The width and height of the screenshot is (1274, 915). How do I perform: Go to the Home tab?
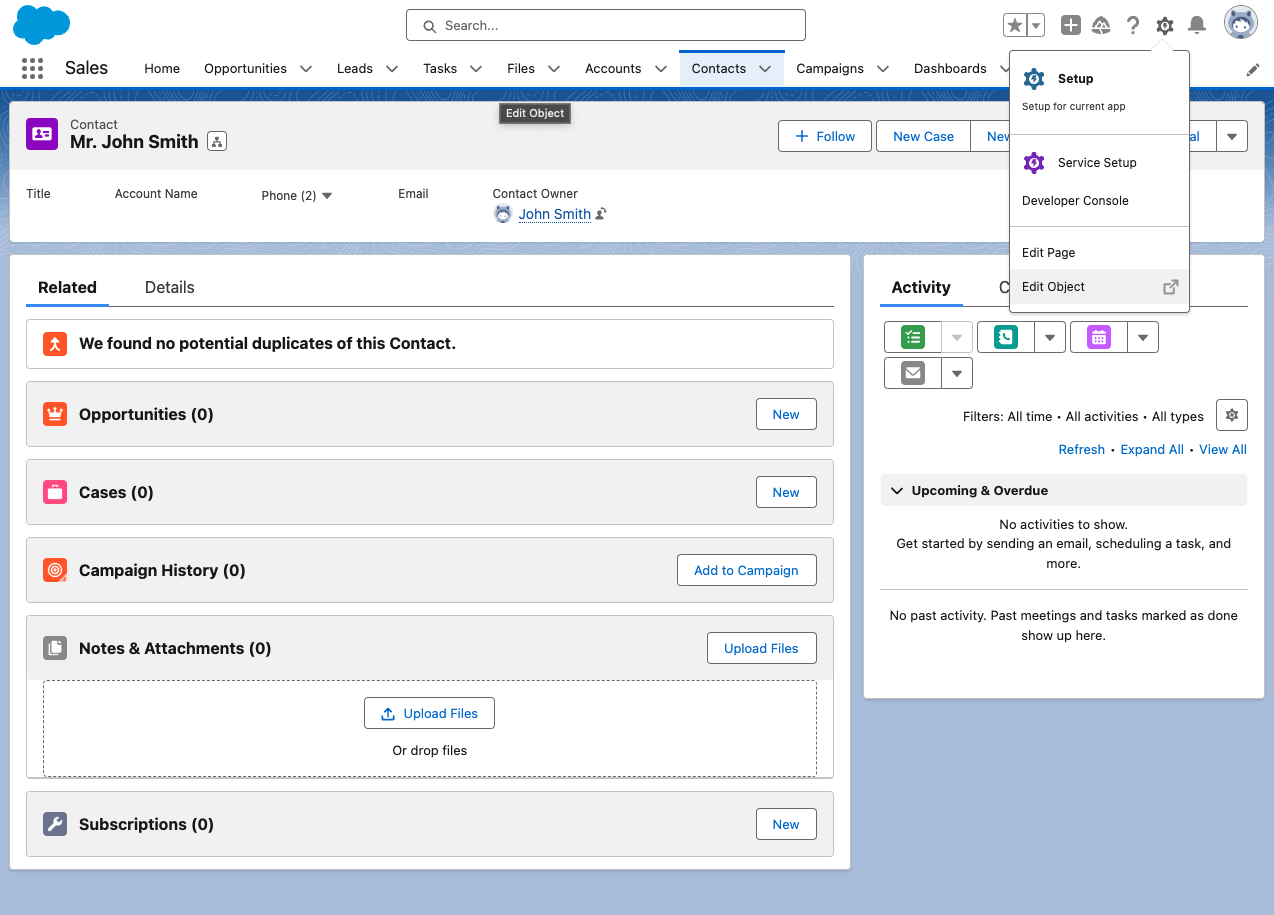[x=162, y=69]
